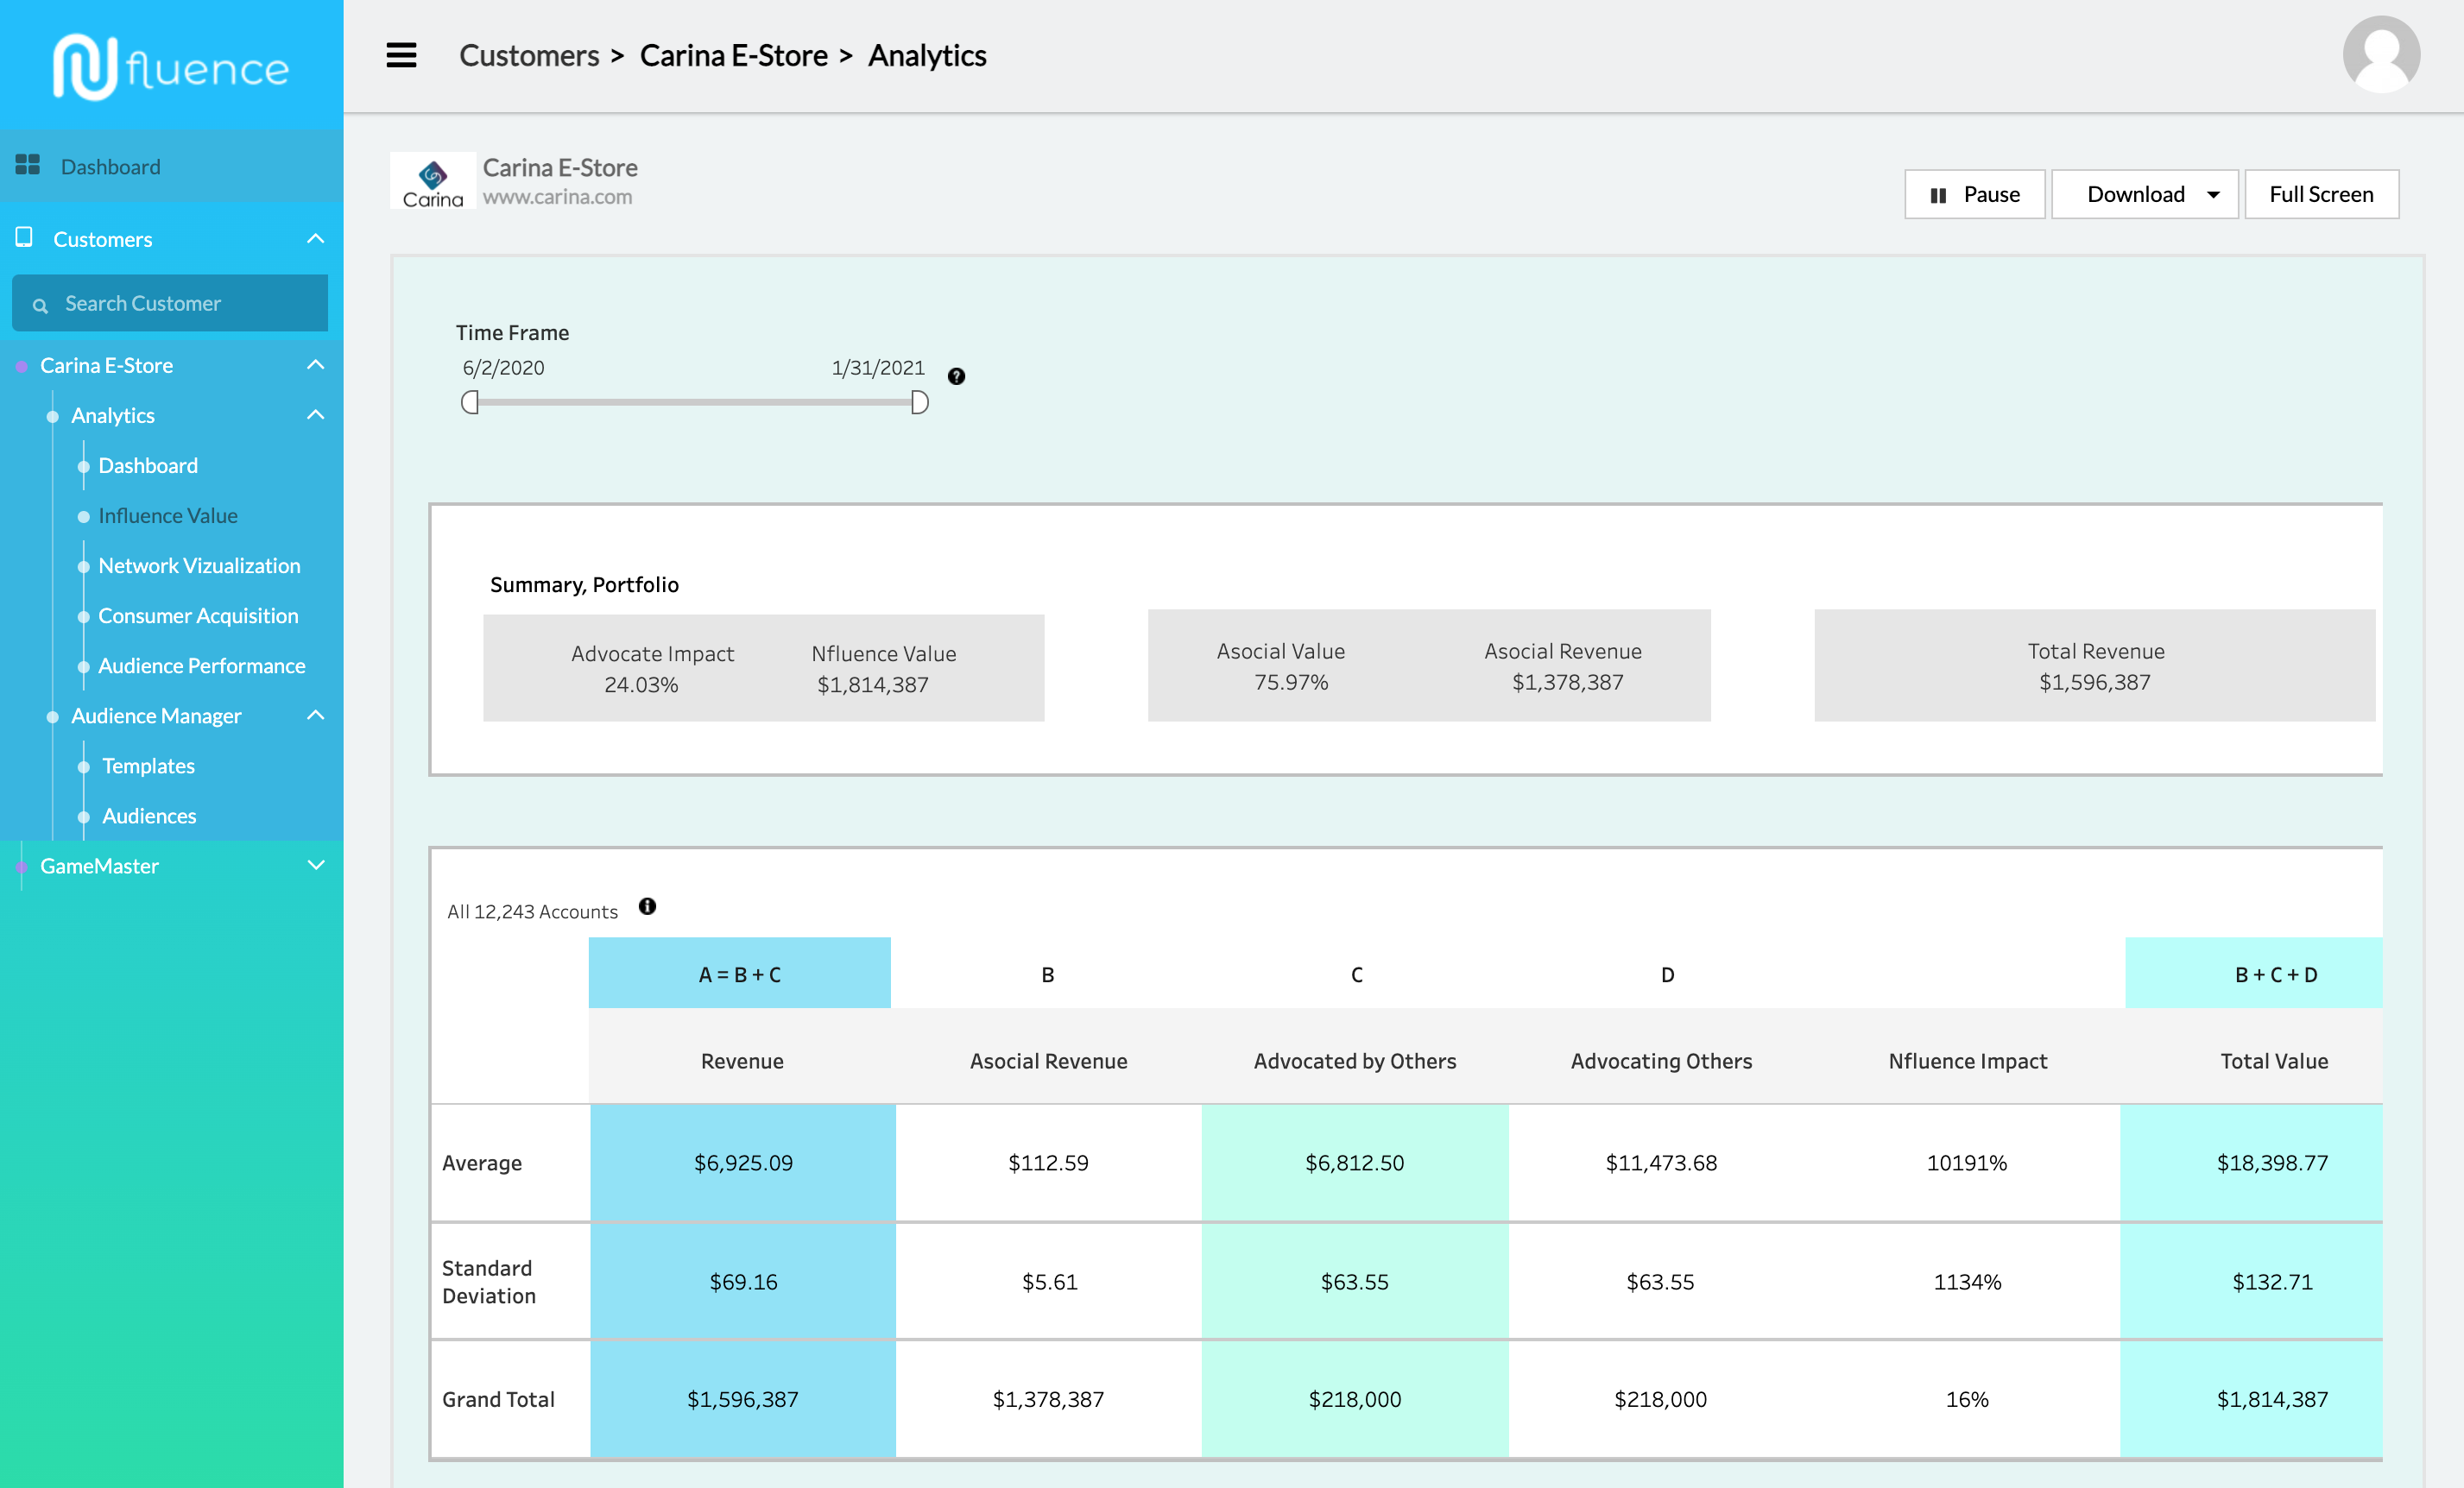Screen dimensions: 2464x1488
Task: Click Customers in the breadcrumb
Action: coord(529,55)
